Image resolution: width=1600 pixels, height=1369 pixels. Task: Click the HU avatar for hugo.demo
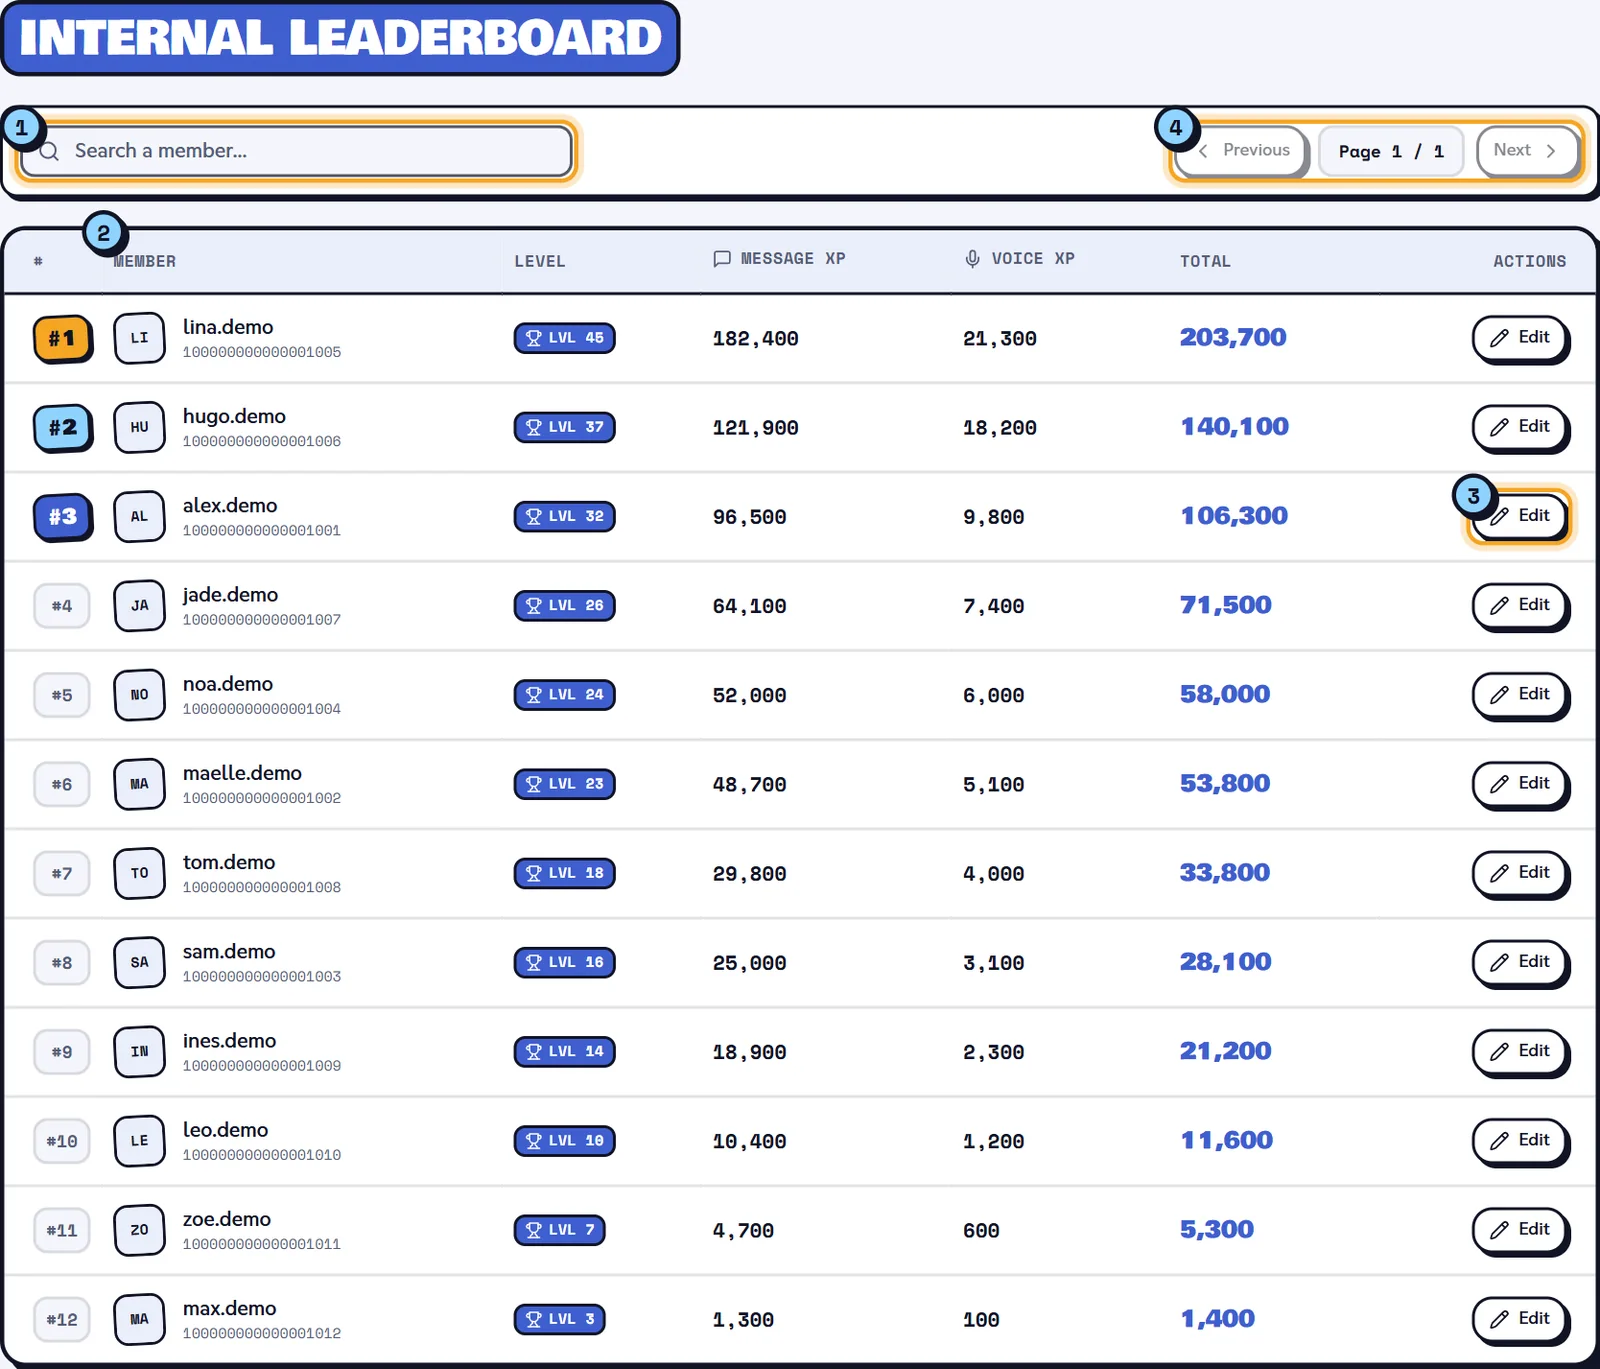tap(139, 427)
